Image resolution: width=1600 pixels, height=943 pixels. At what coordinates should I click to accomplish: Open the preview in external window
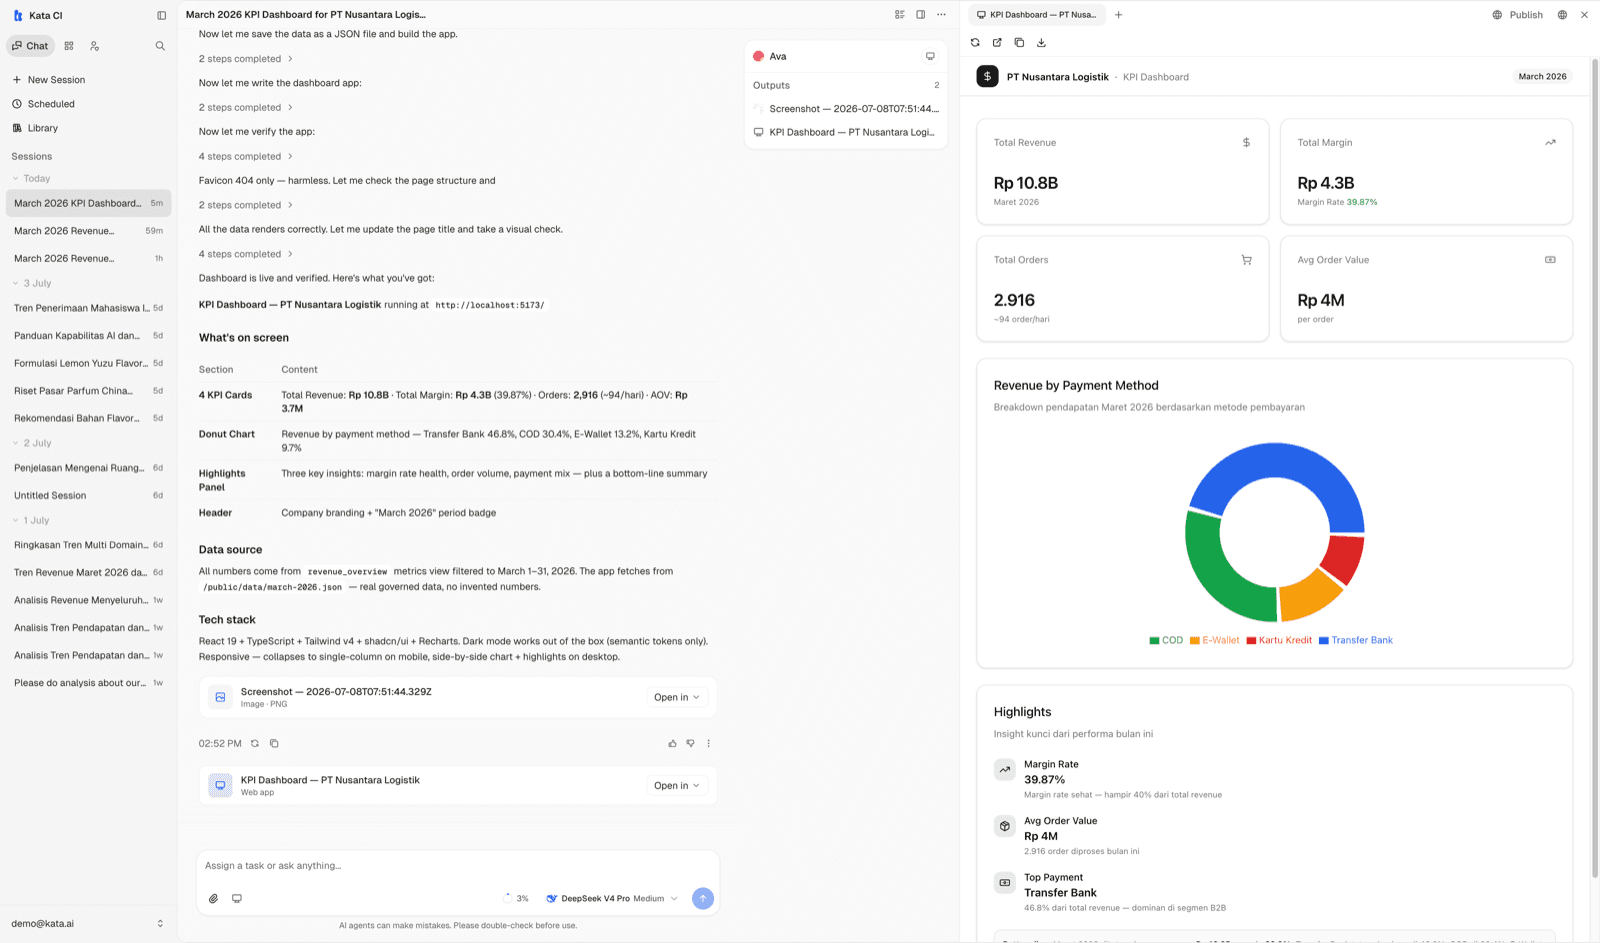point(997,42)
